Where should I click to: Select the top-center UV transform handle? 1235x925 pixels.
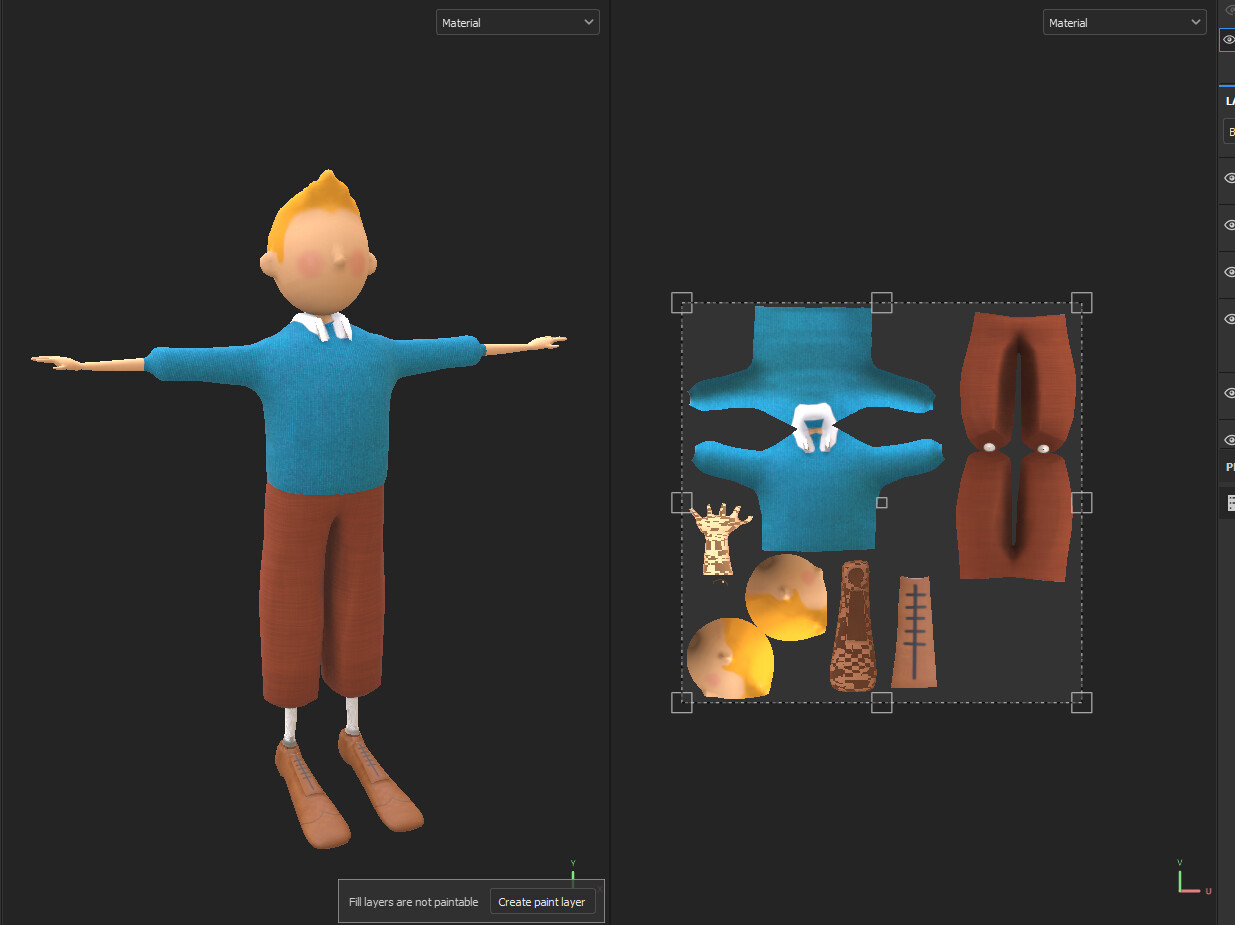point(881,302)
